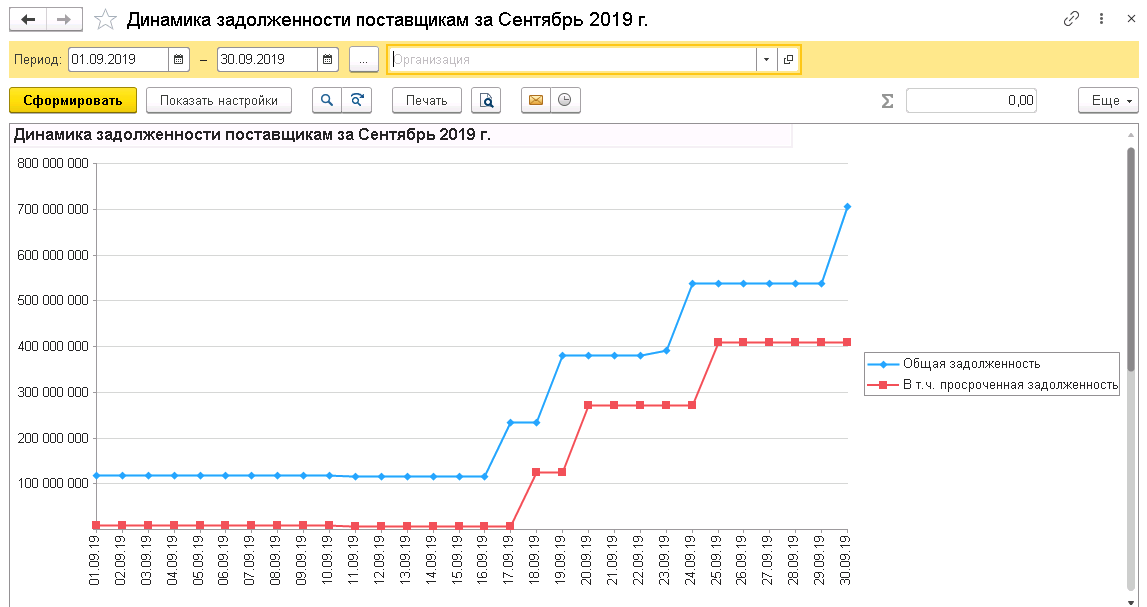Screen dimensions: 1147x607
Task: Click the magnifier search icon in toolbar
Action: point(327,100)
